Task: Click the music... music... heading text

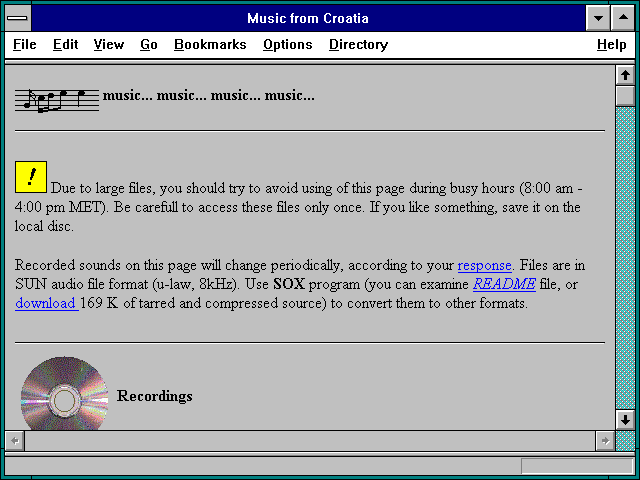Action: pyautogui.click(x=209, y=96)
